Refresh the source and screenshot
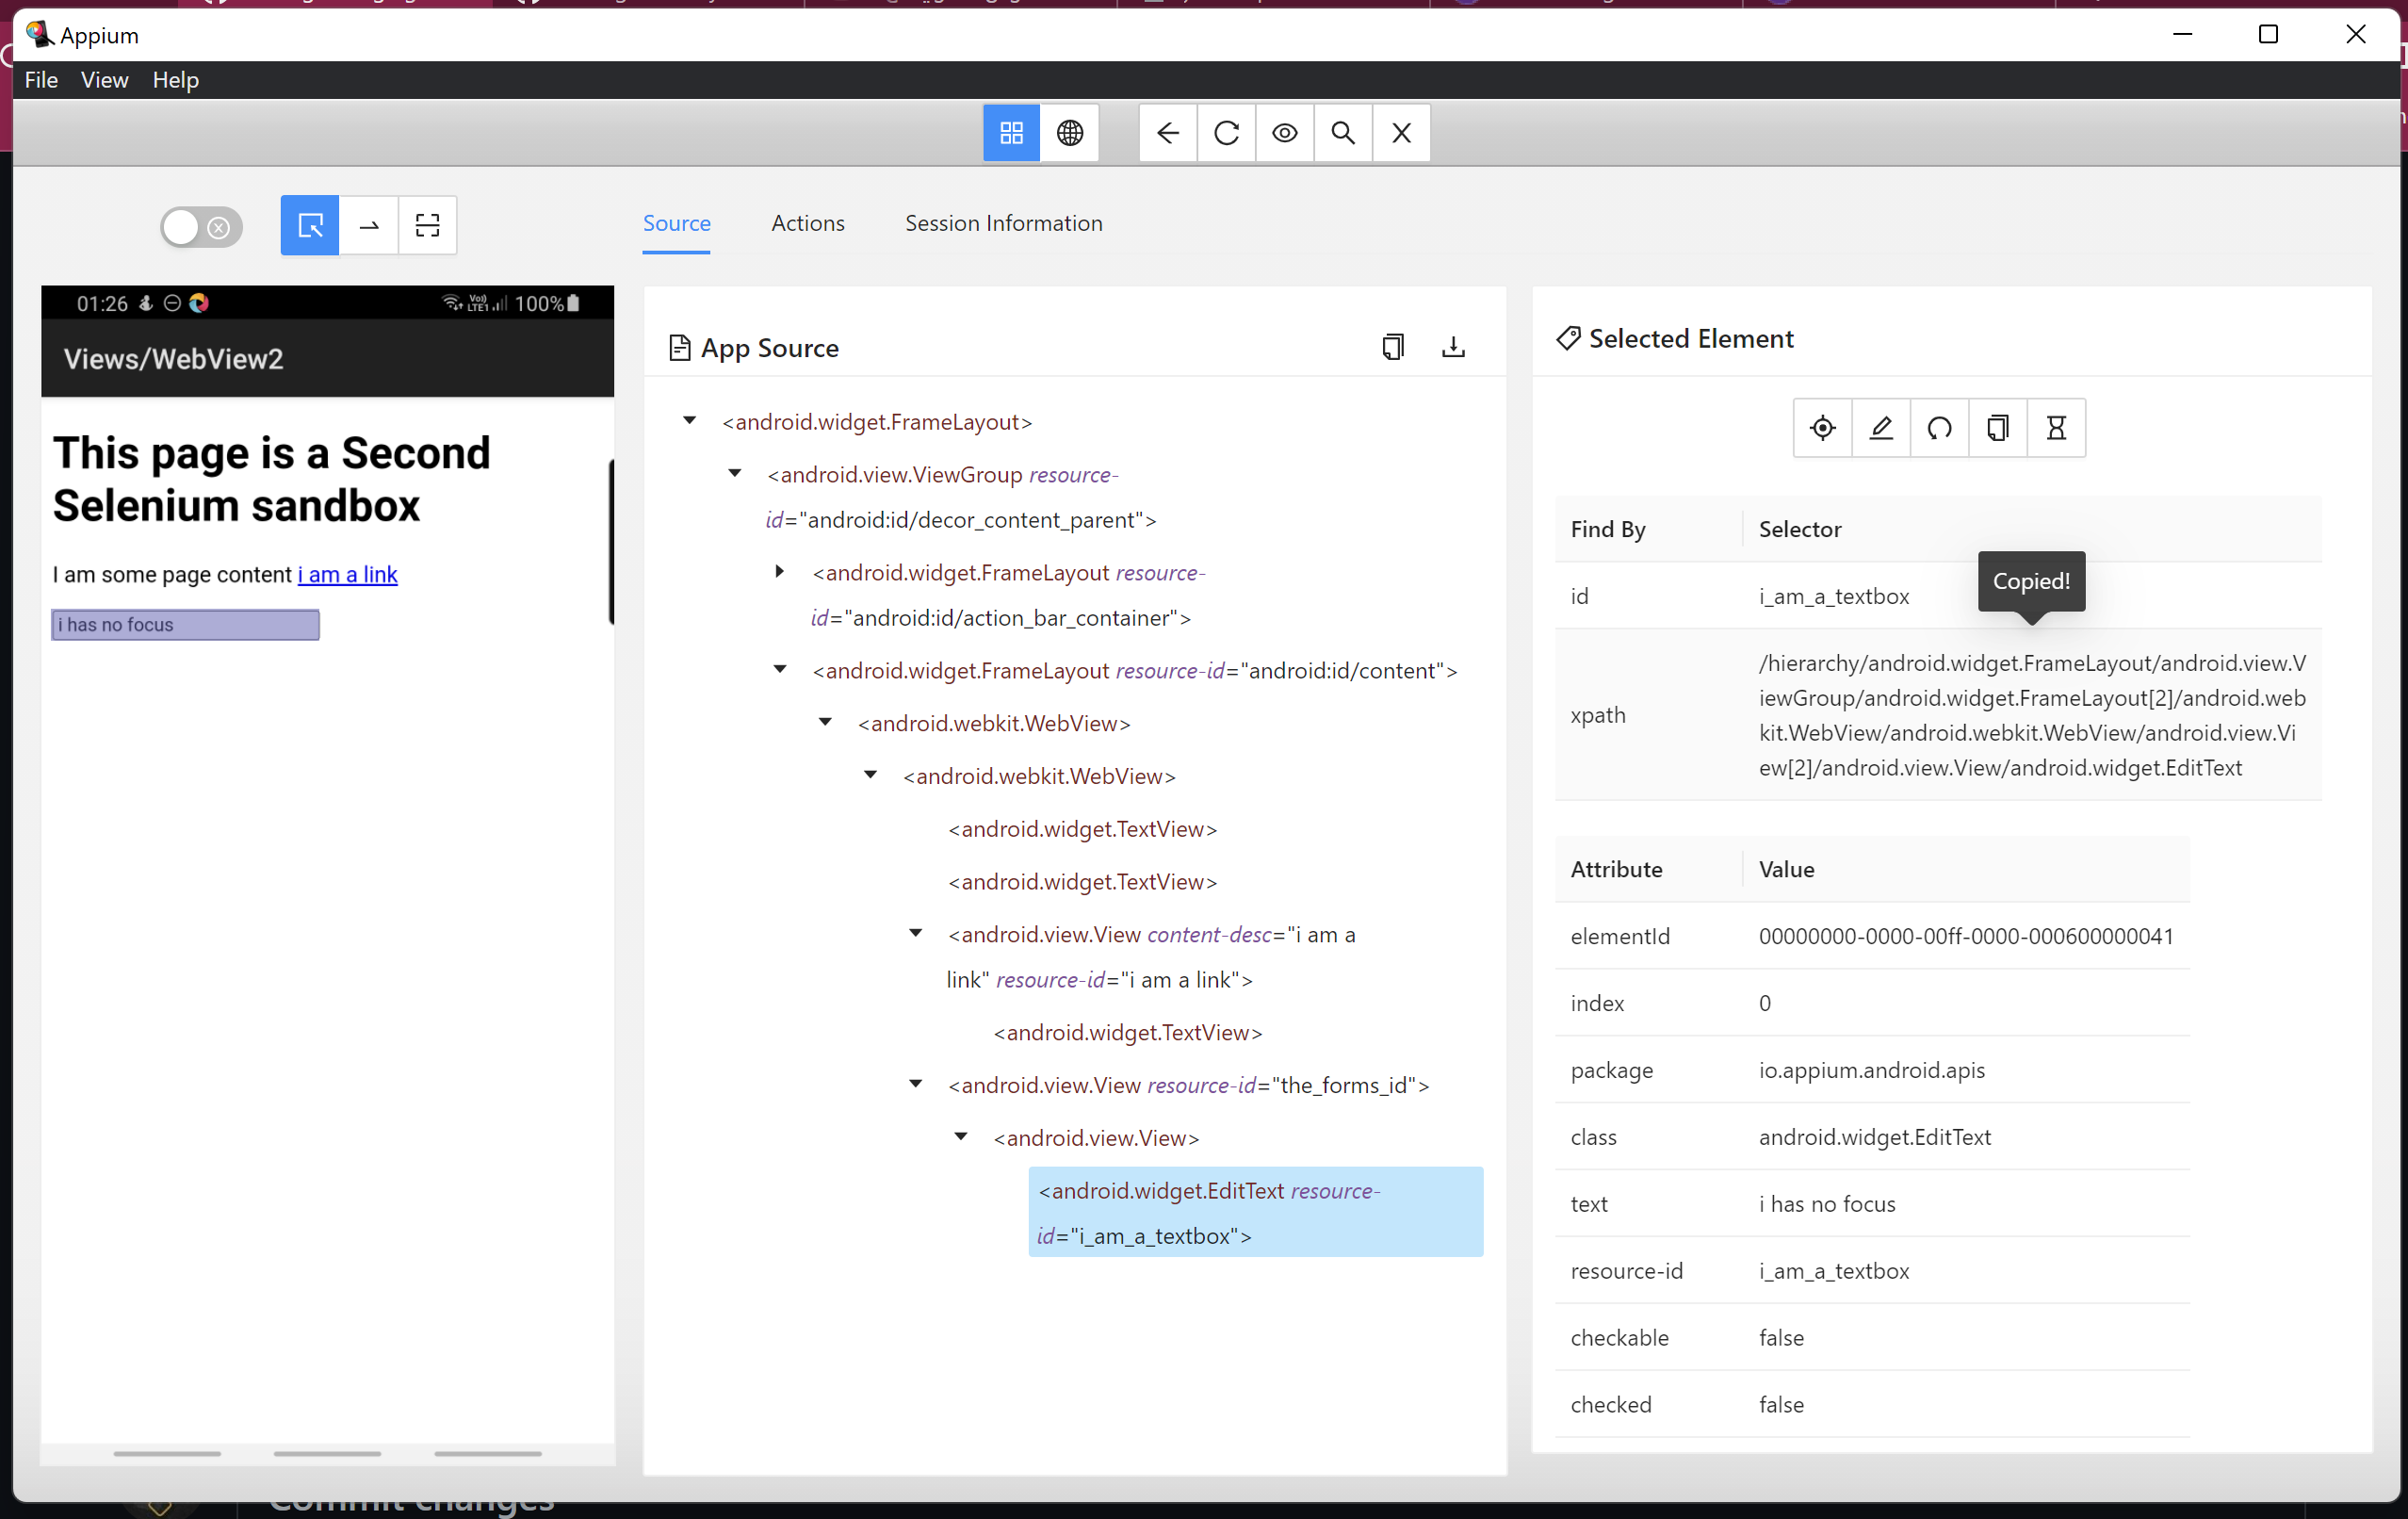 point(1226,132)
